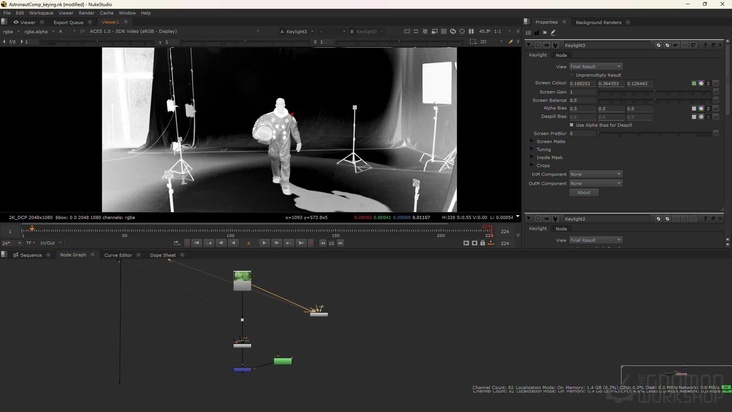The width and height of the screenshot is (732, 412).
Task: Select the green node in node graph
Action: pos(283,361)
